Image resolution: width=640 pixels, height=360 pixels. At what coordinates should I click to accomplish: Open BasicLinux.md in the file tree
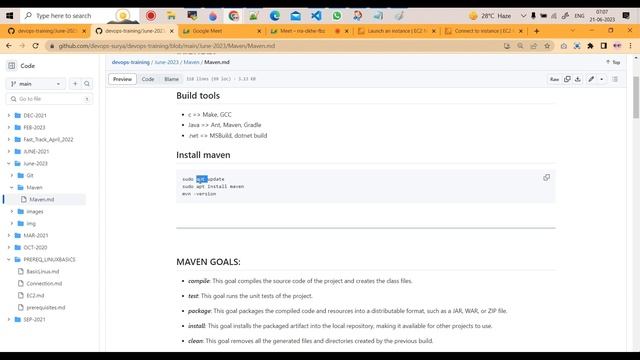pos(43,271)
